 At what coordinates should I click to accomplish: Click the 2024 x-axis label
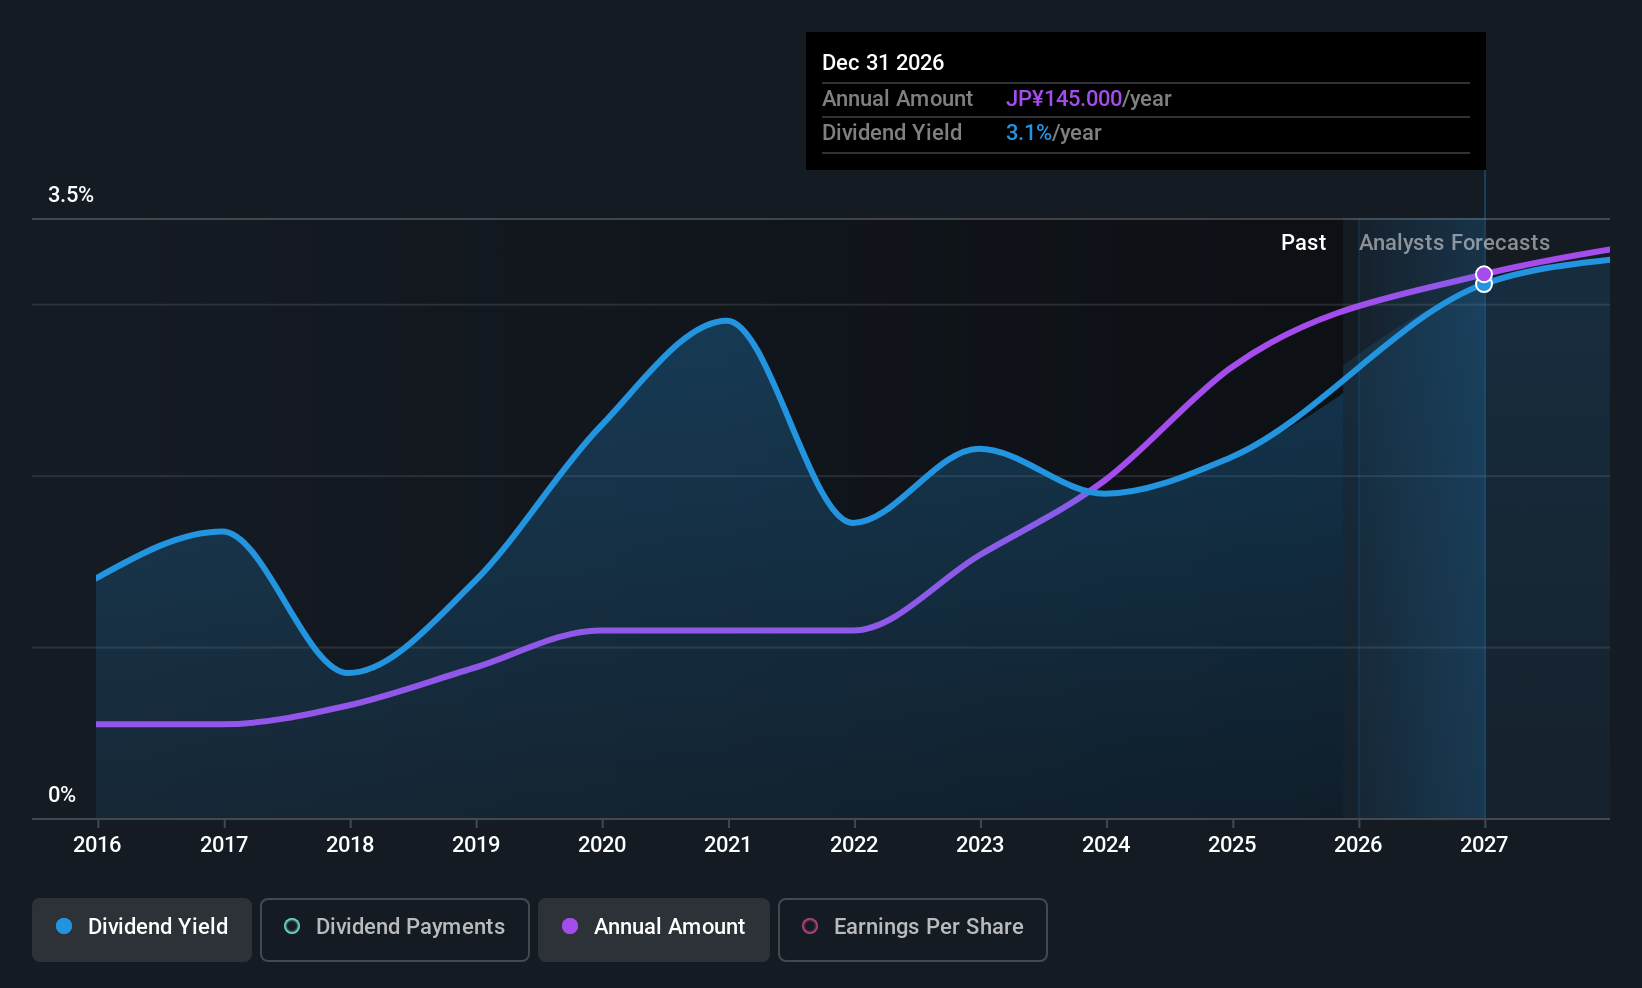point(1106,845)
